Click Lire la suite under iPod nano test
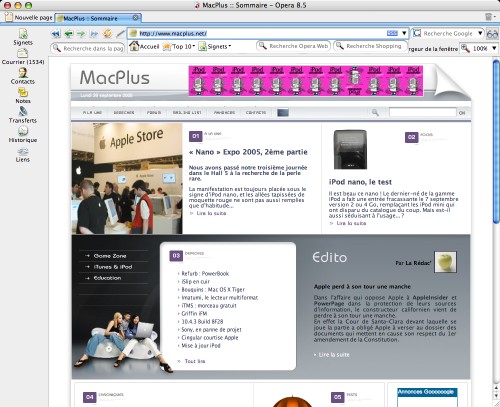This screenshot has width=500, height=407. pos(351,223)
